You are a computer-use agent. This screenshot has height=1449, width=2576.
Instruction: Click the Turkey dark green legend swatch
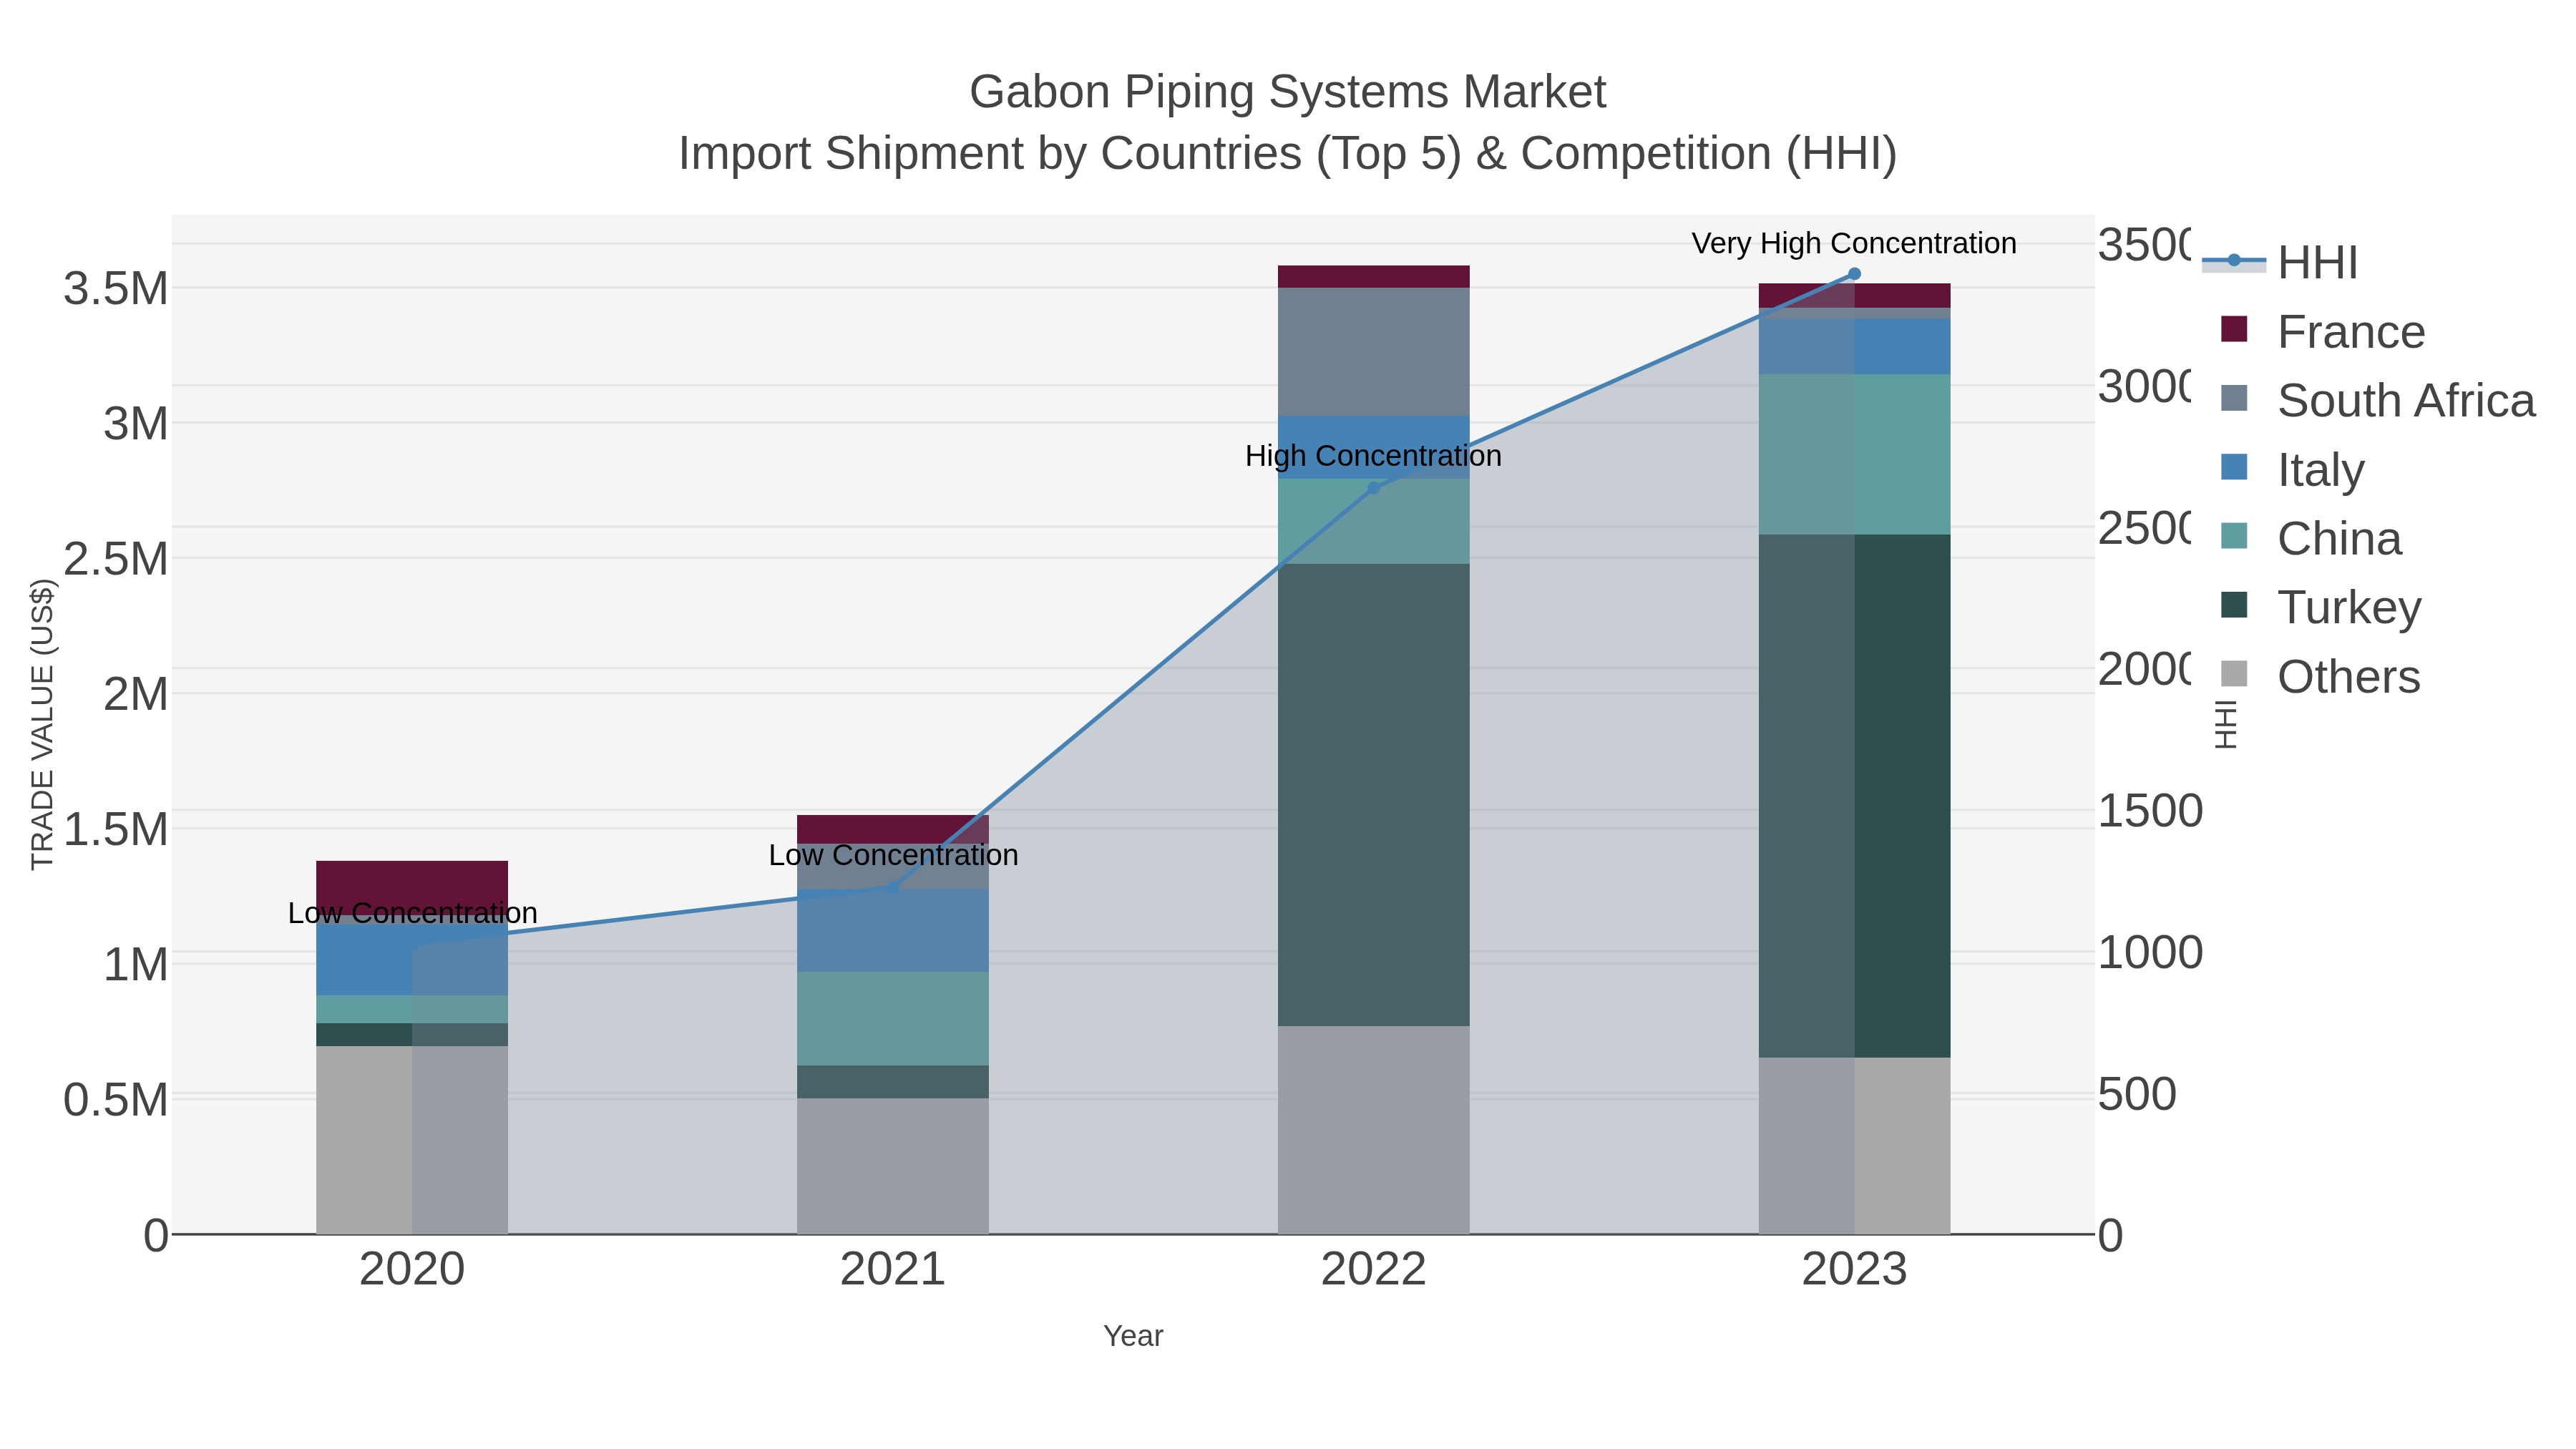tap(2234, 605)
